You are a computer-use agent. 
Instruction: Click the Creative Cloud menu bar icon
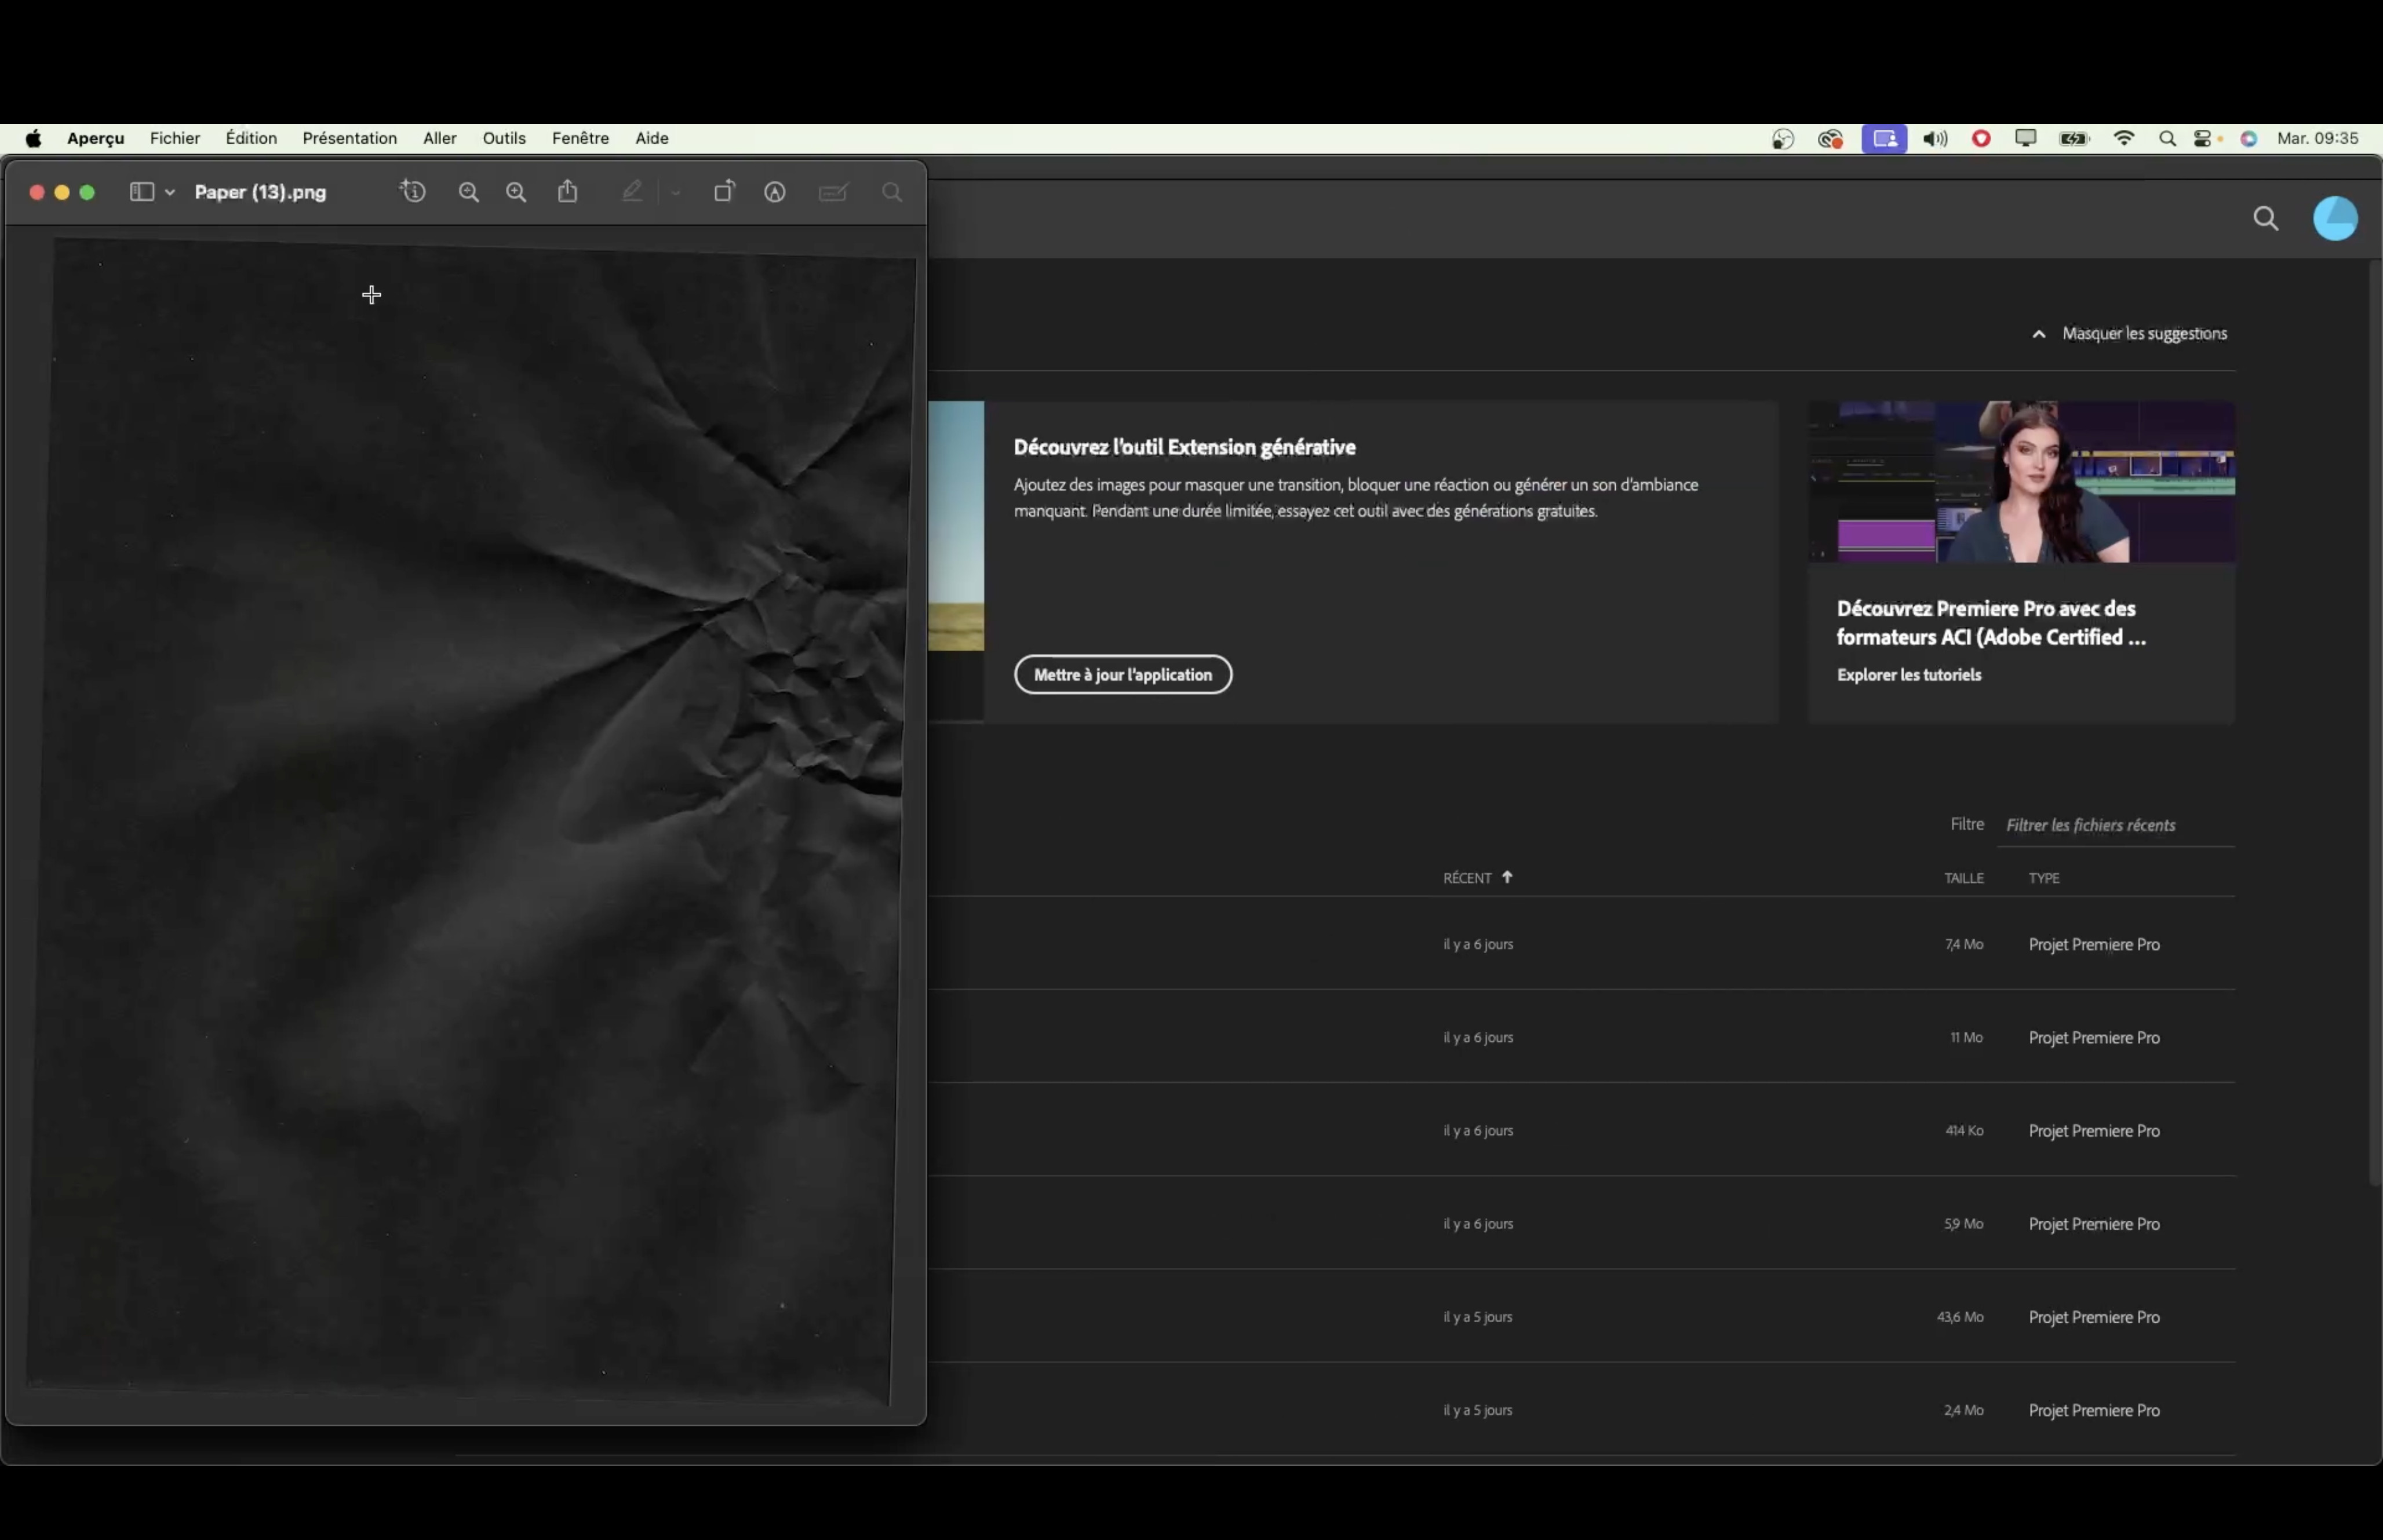pyautogui.click(x=1830, y=139)
